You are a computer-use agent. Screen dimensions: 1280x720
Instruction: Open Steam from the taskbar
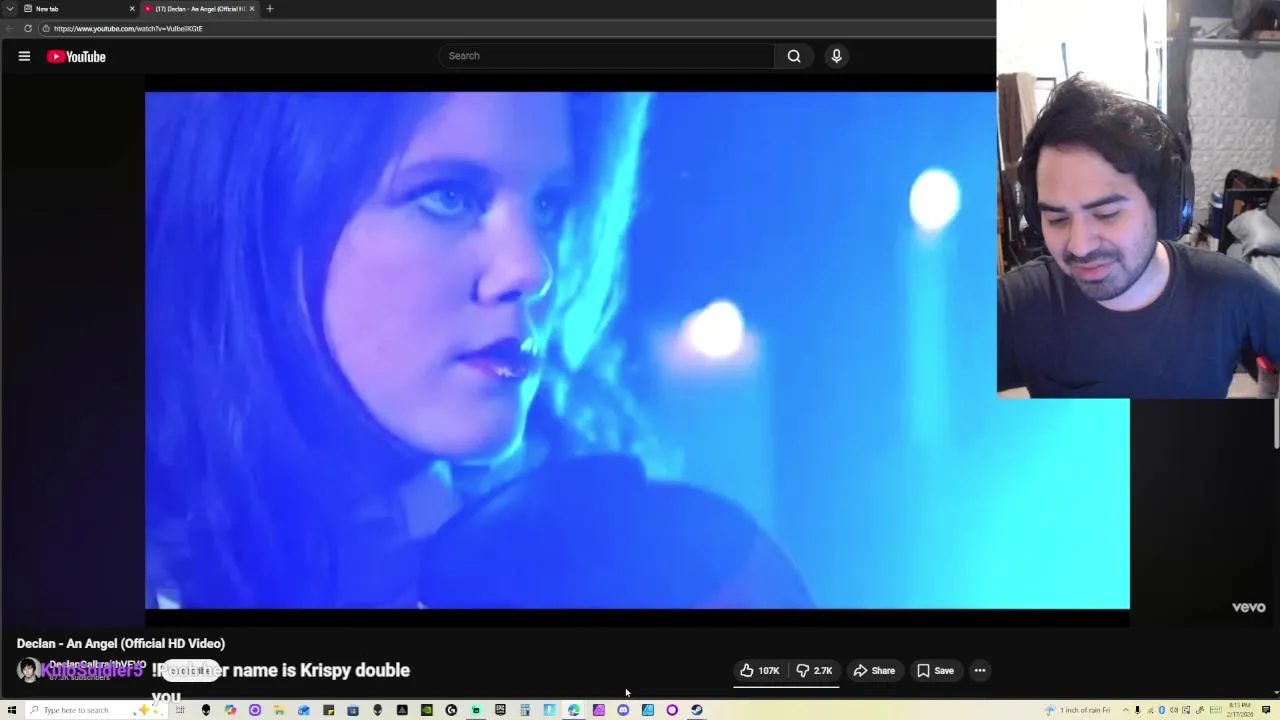click(x=697, y=710)
